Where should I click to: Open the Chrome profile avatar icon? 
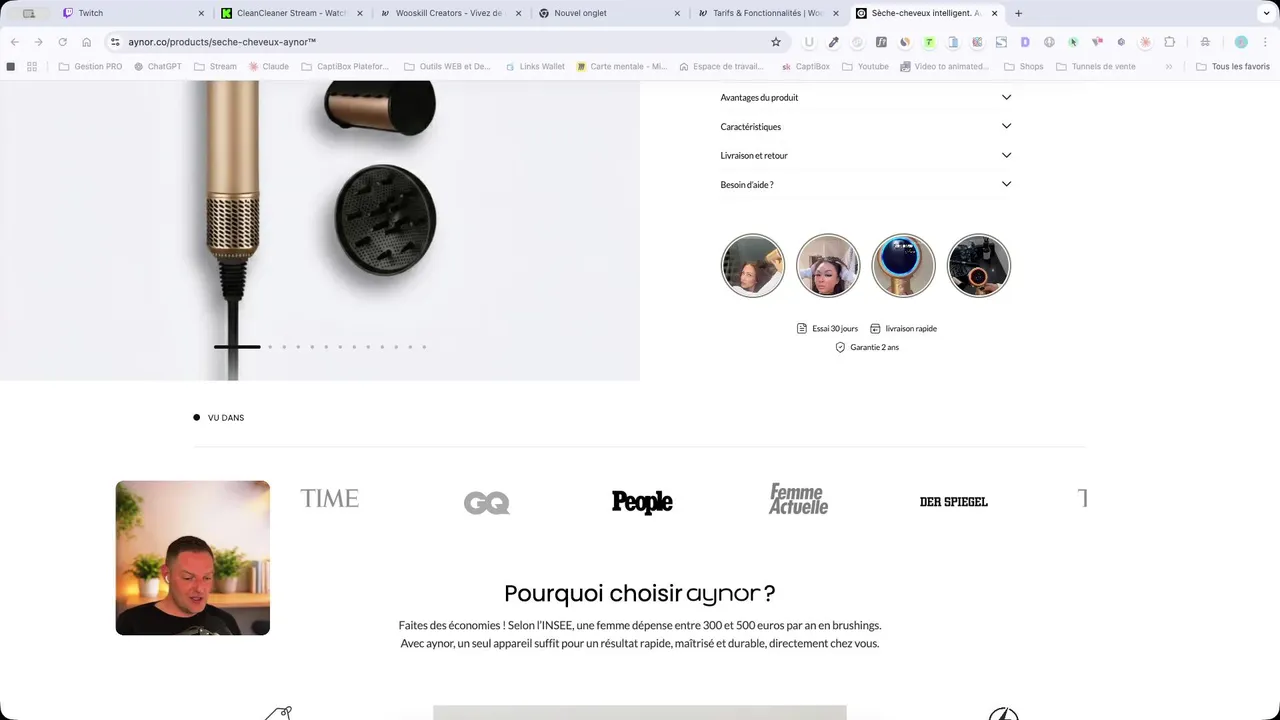(x=1241, y=42)
